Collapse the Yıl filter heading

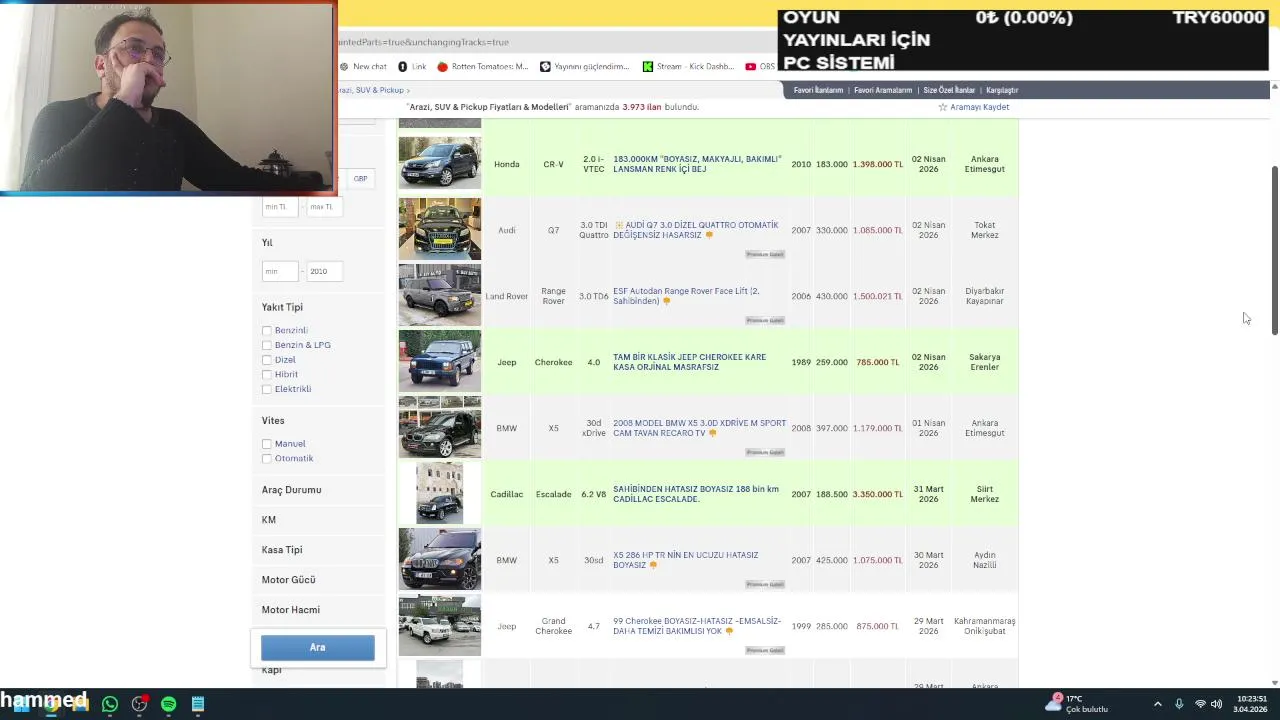[x=267, y=243]
